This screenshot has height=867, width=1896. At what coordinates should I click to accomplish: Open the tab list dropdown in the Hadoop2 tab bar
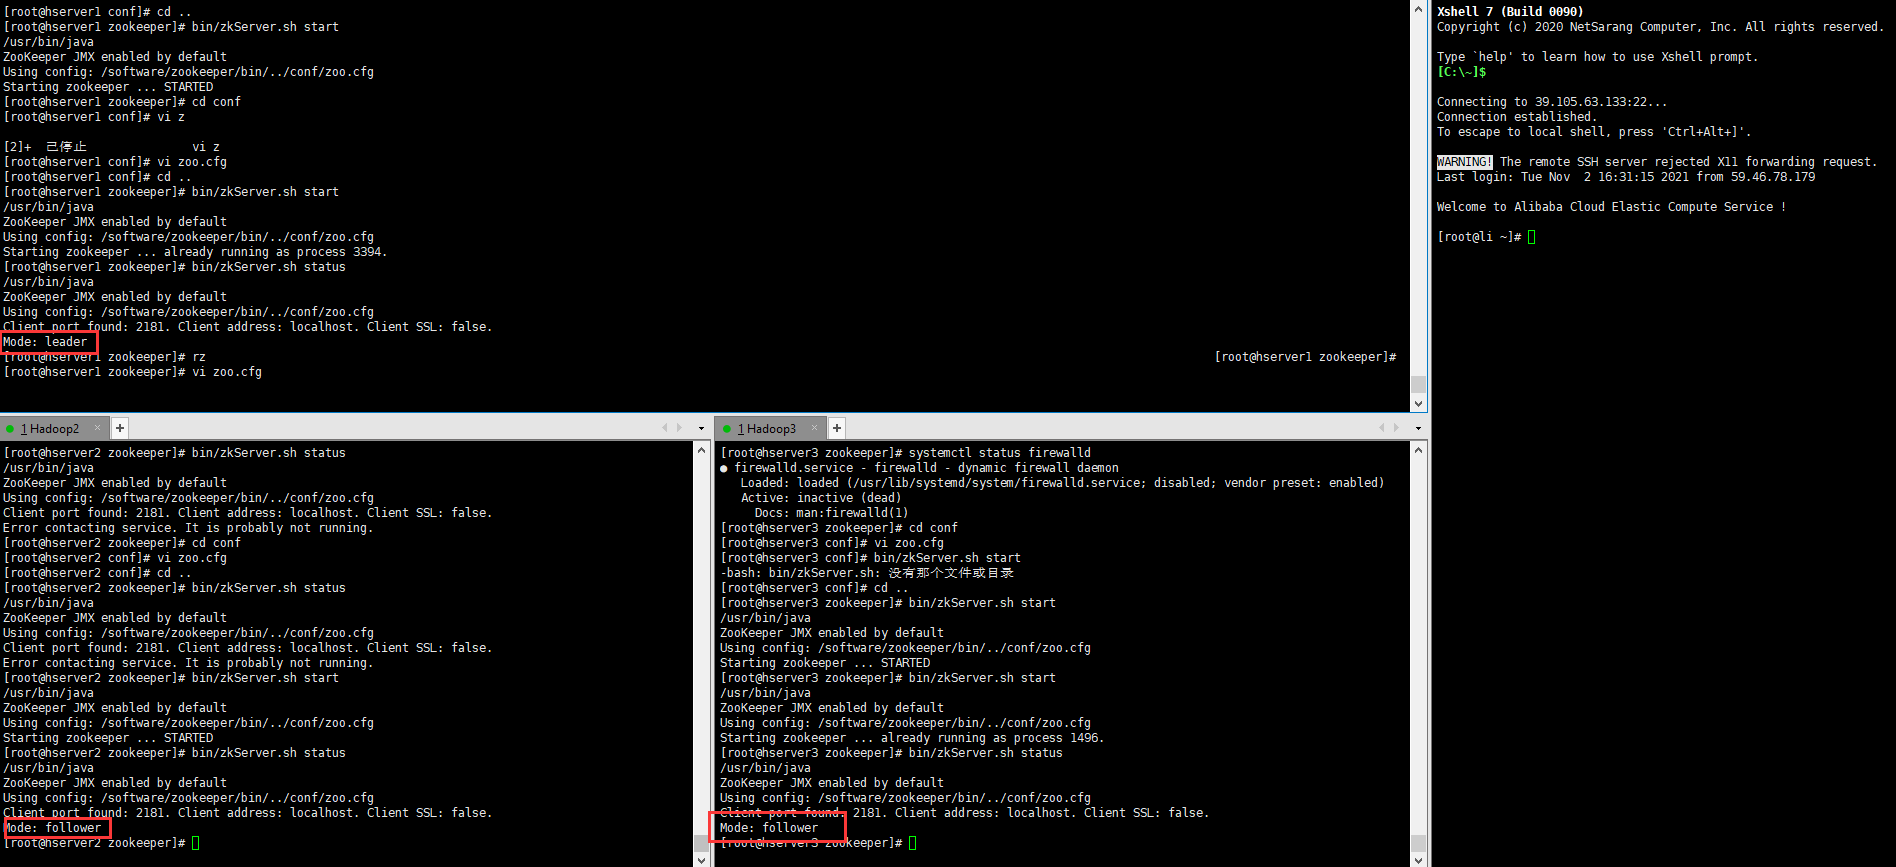point(701,428)
